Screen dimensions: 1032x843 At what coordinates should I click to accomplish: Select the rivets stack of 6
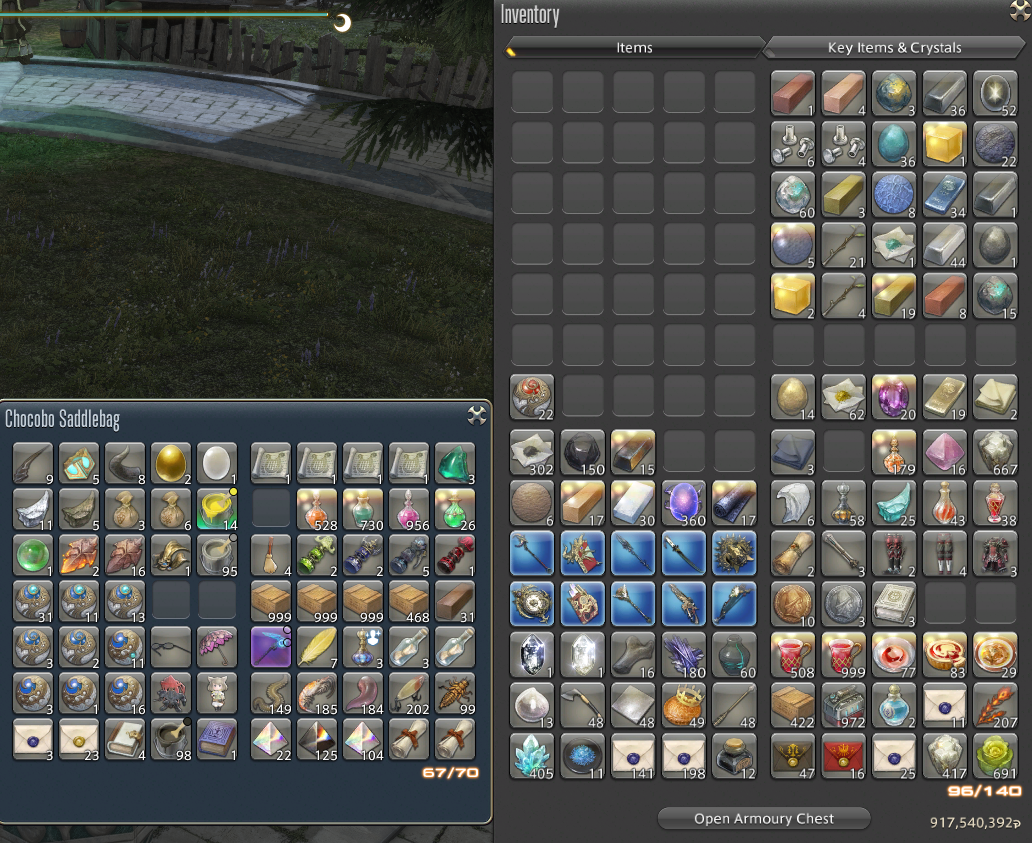click(792, 144)
